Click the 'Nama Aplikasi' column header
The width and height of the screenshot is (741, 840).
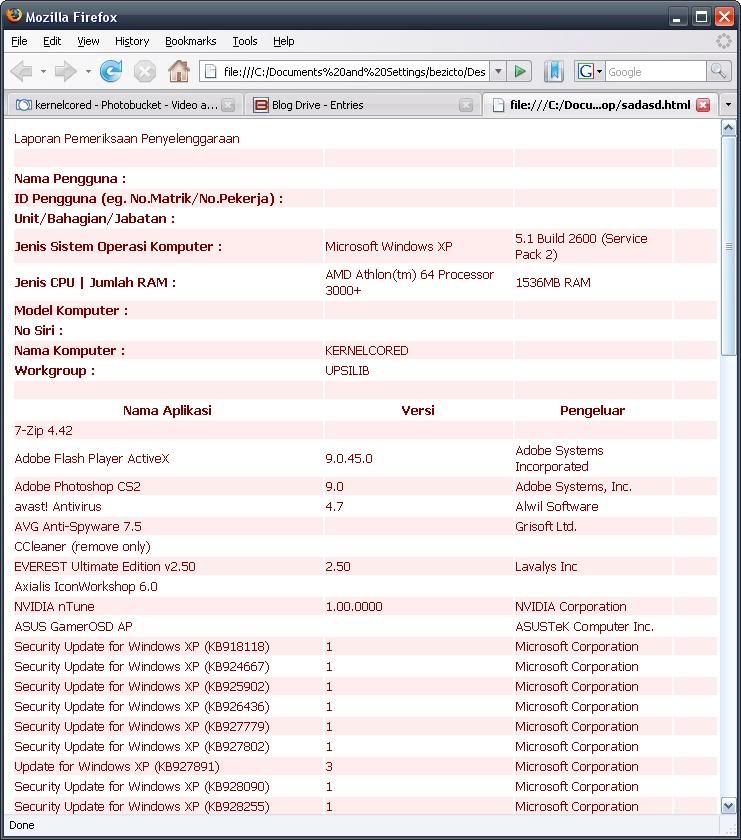[x=167, y=410]
